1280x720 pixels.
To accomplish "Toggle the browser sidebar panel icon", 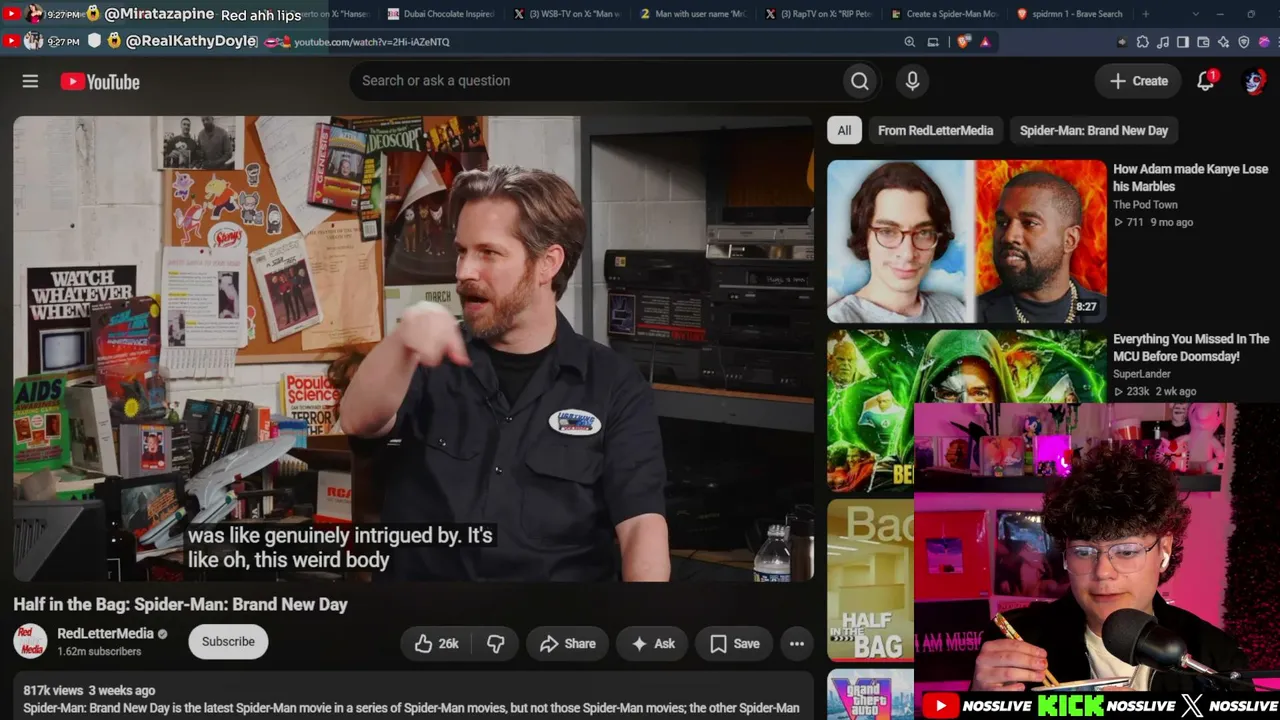I will pos(1183,42).
